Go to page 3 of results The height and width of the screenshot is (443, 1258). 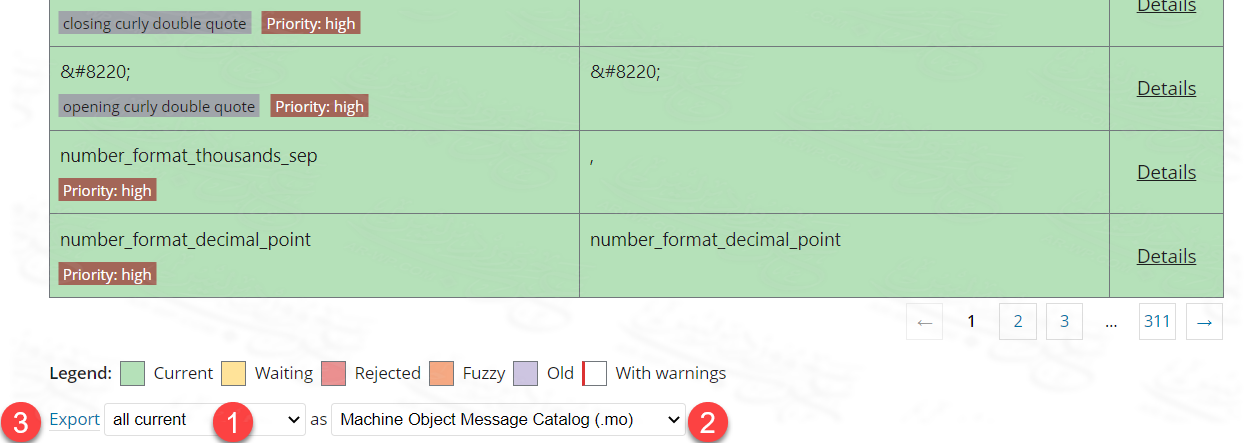click(x=1064, y=322)
